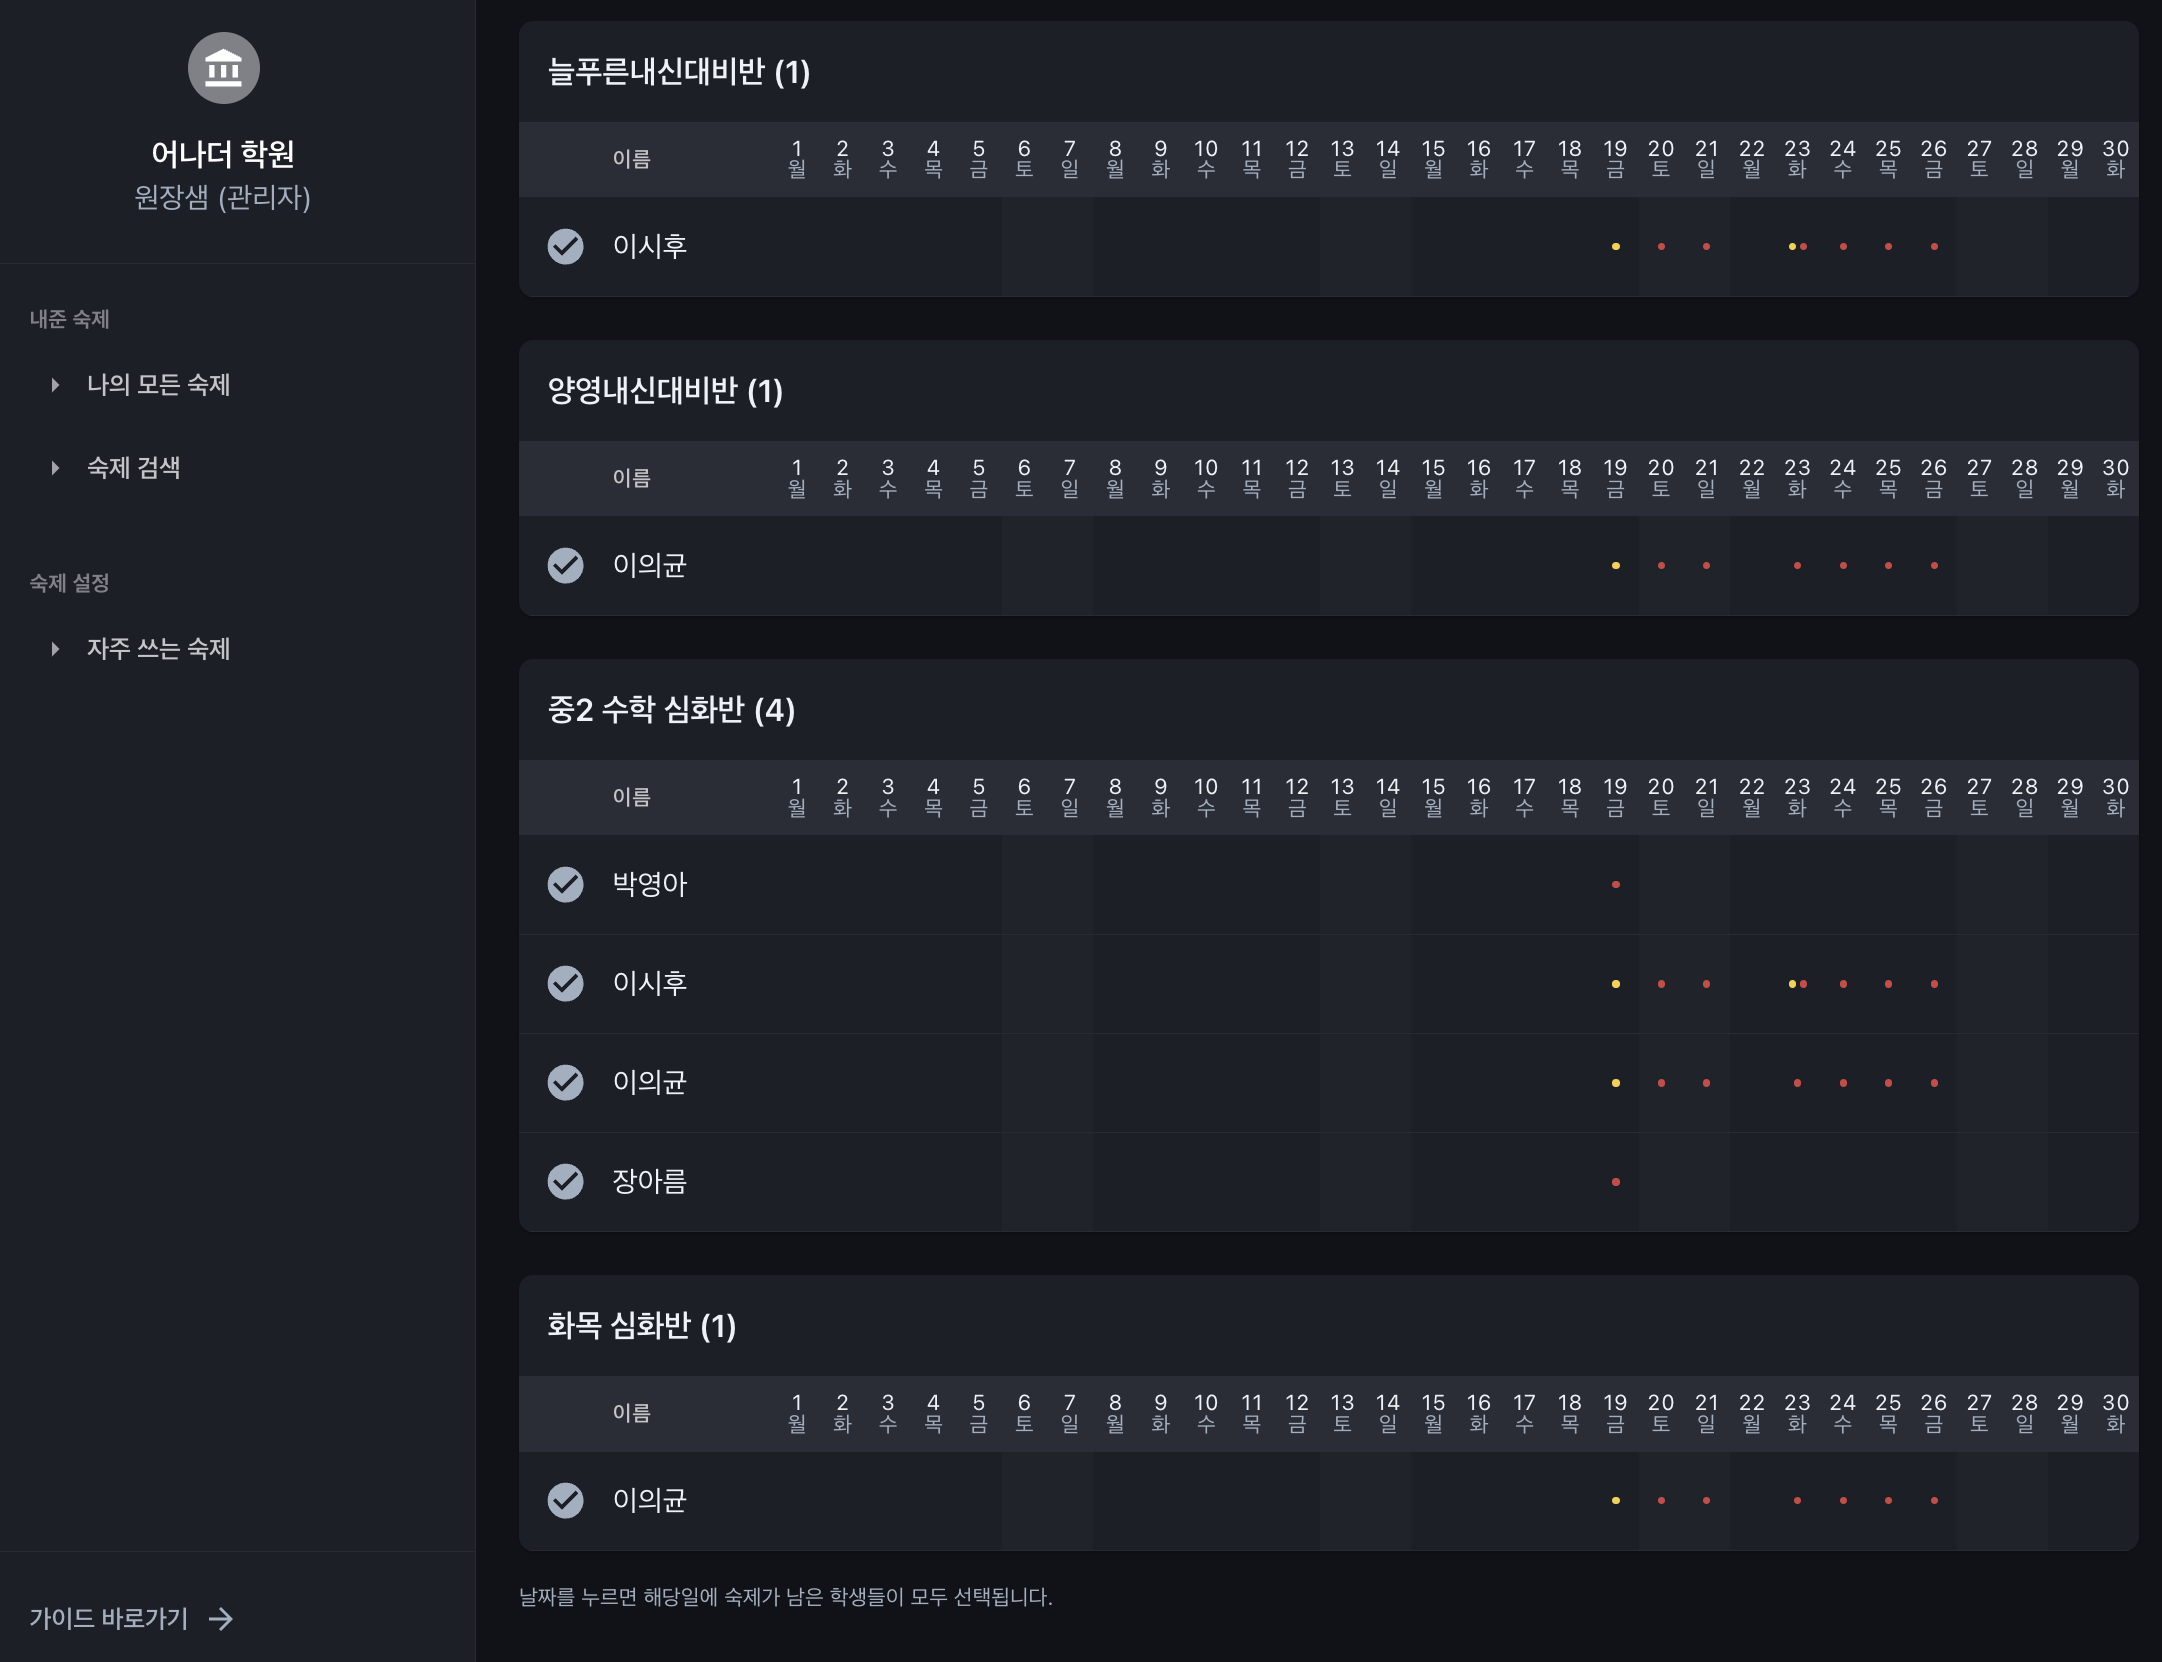
Task: Toggle checkbox for 장아름 in 중2 수학 심화반
Action: point(566,1181)
